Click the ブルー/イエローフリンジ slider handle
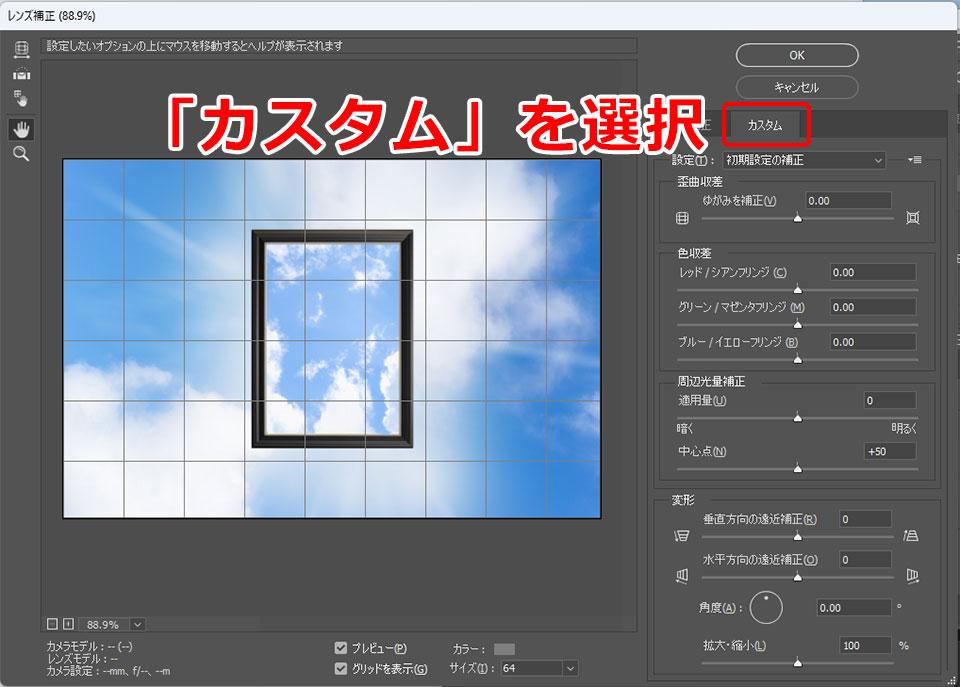Image resolution: width=960 pixels, height=687 pixels. click(798, 359)
